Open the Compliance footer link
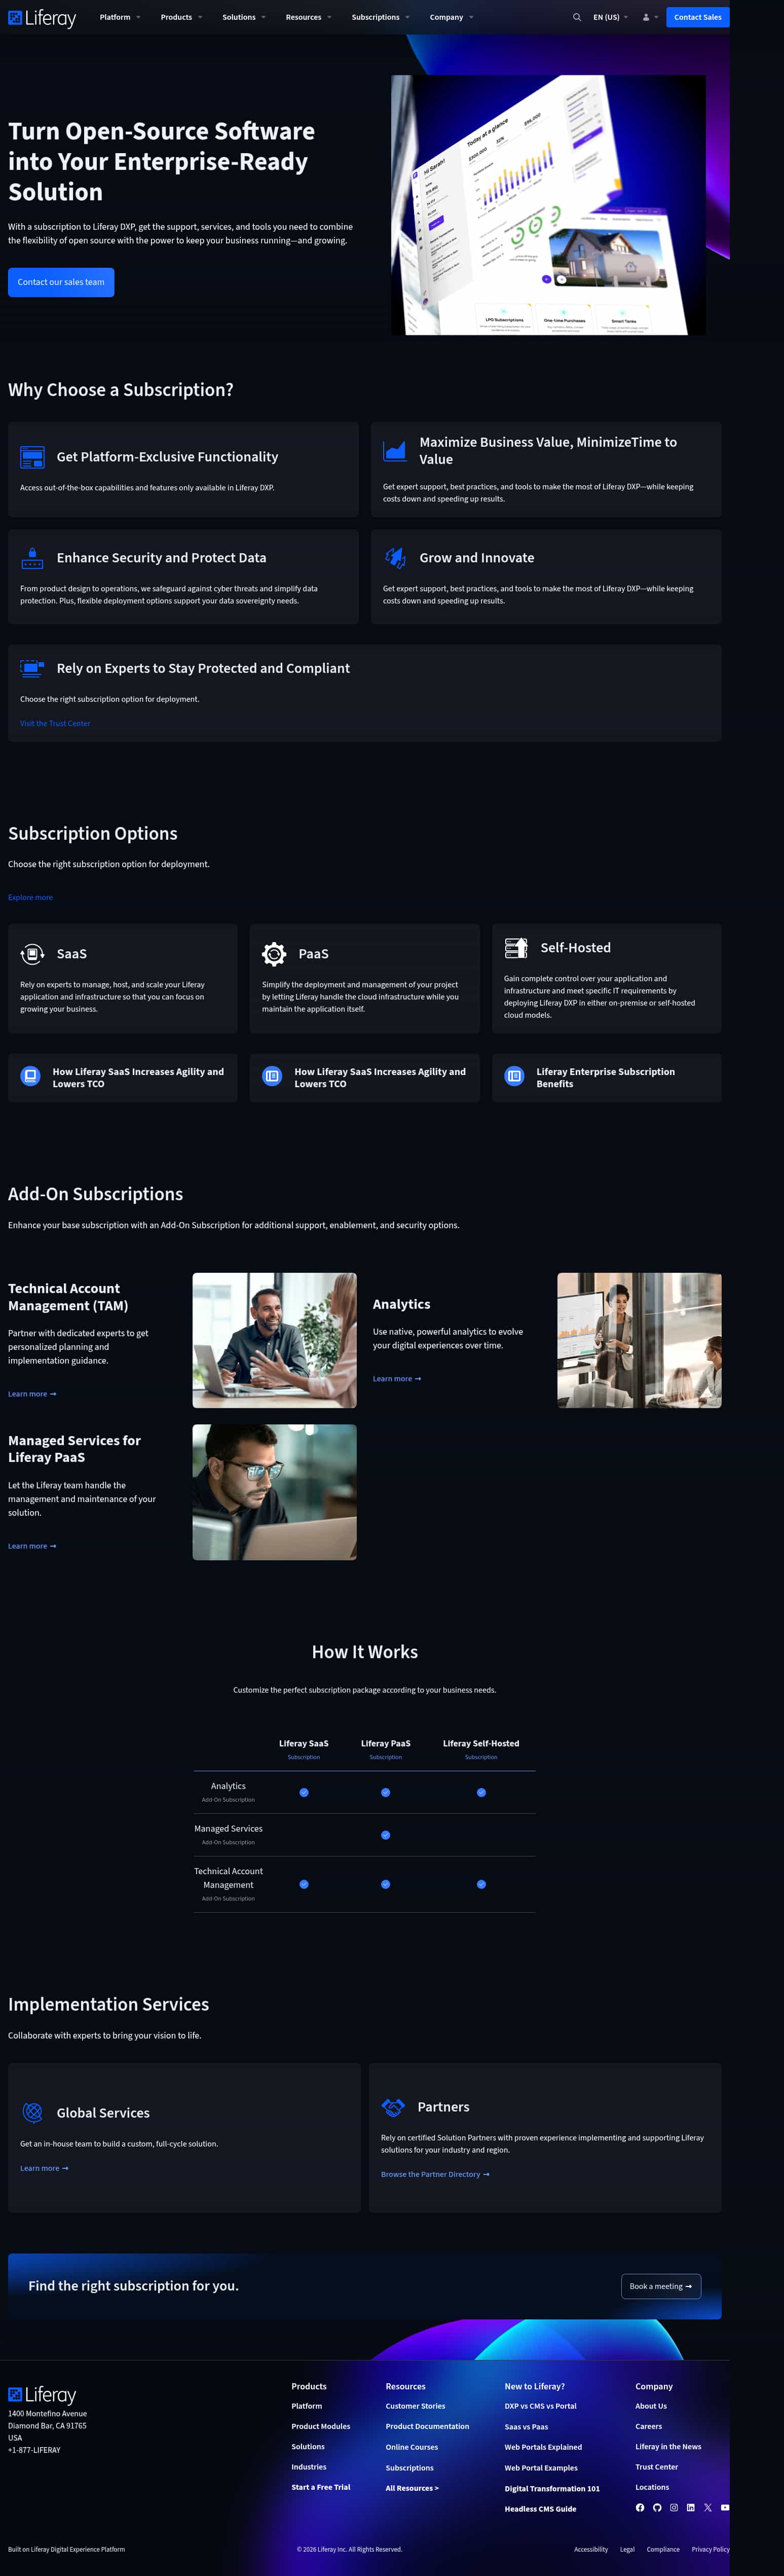The height and width of the screenshot is (2576, 784). click(x=663, y=2549)
